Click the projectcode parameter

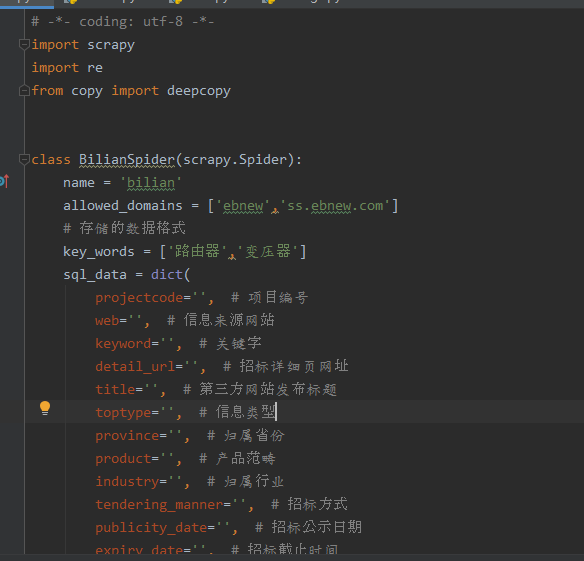pos(139,298)
